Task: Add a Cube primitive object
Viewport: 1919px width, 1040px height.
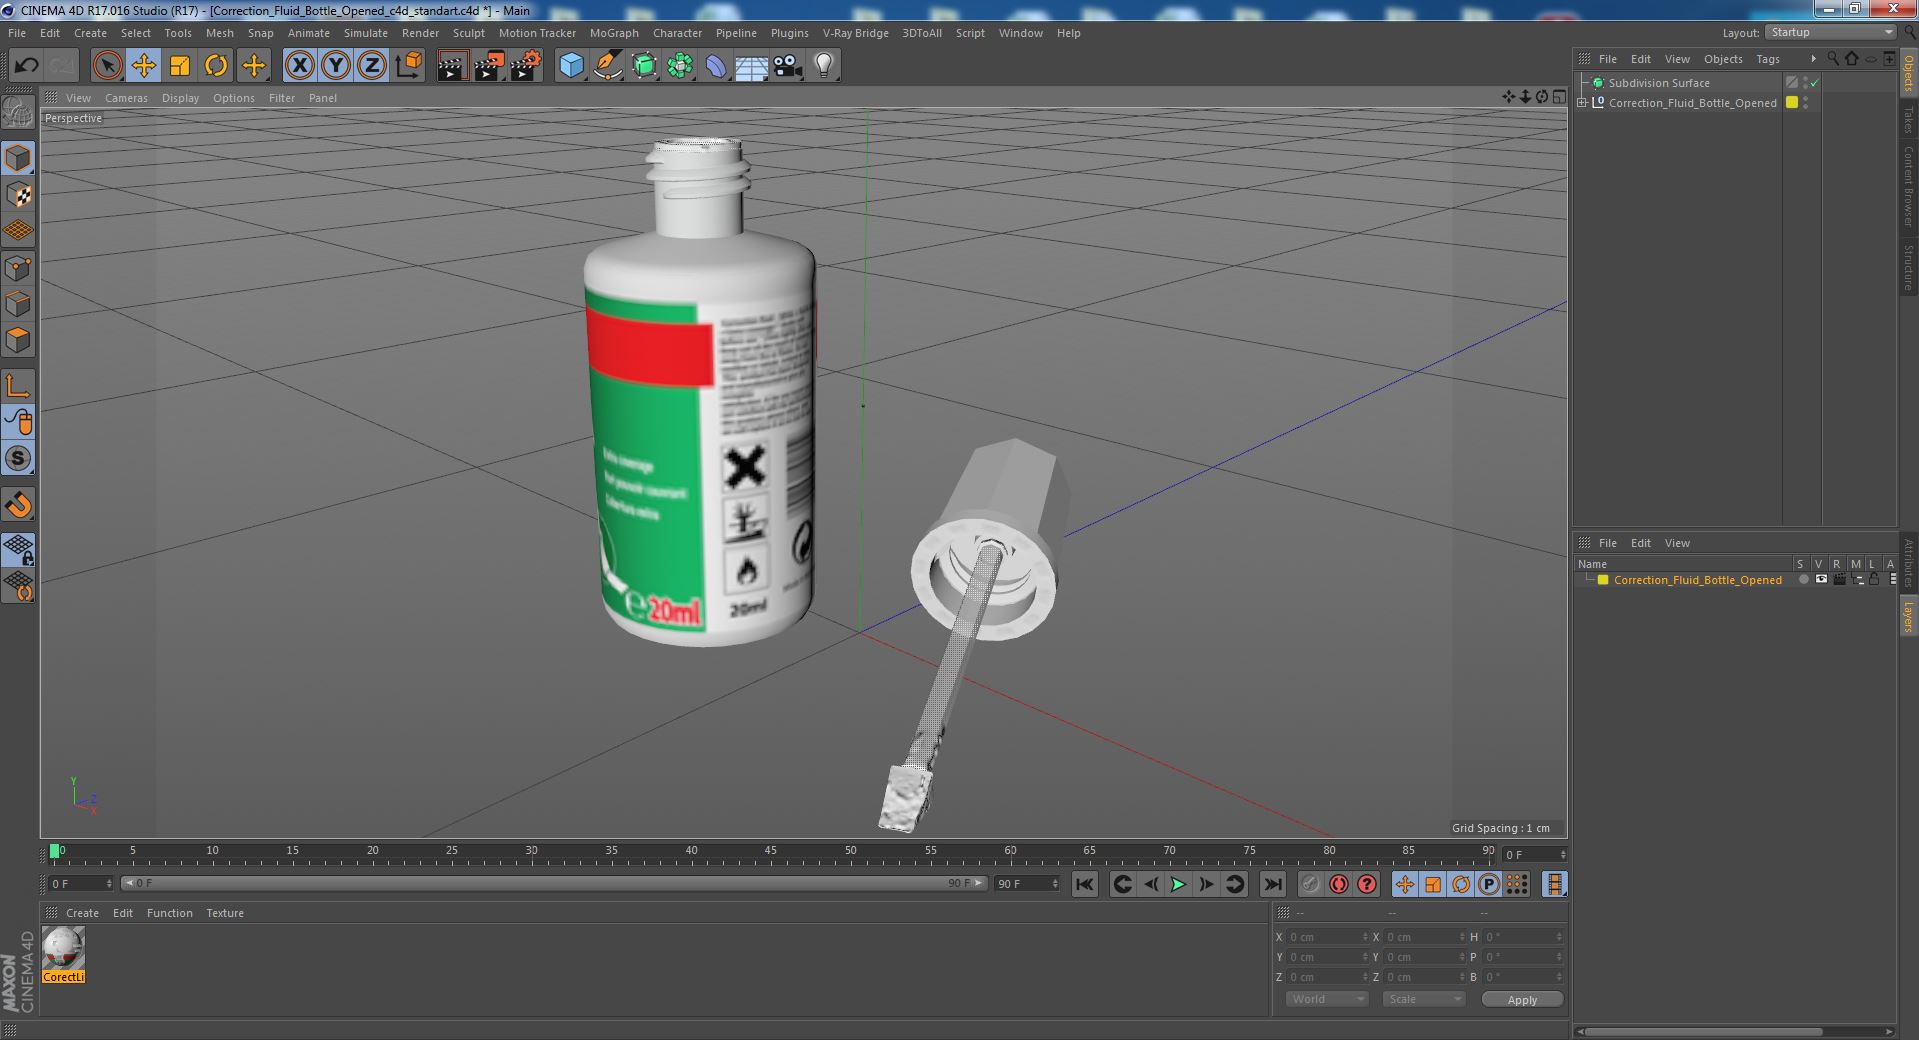Action: (x=571, y=66)
